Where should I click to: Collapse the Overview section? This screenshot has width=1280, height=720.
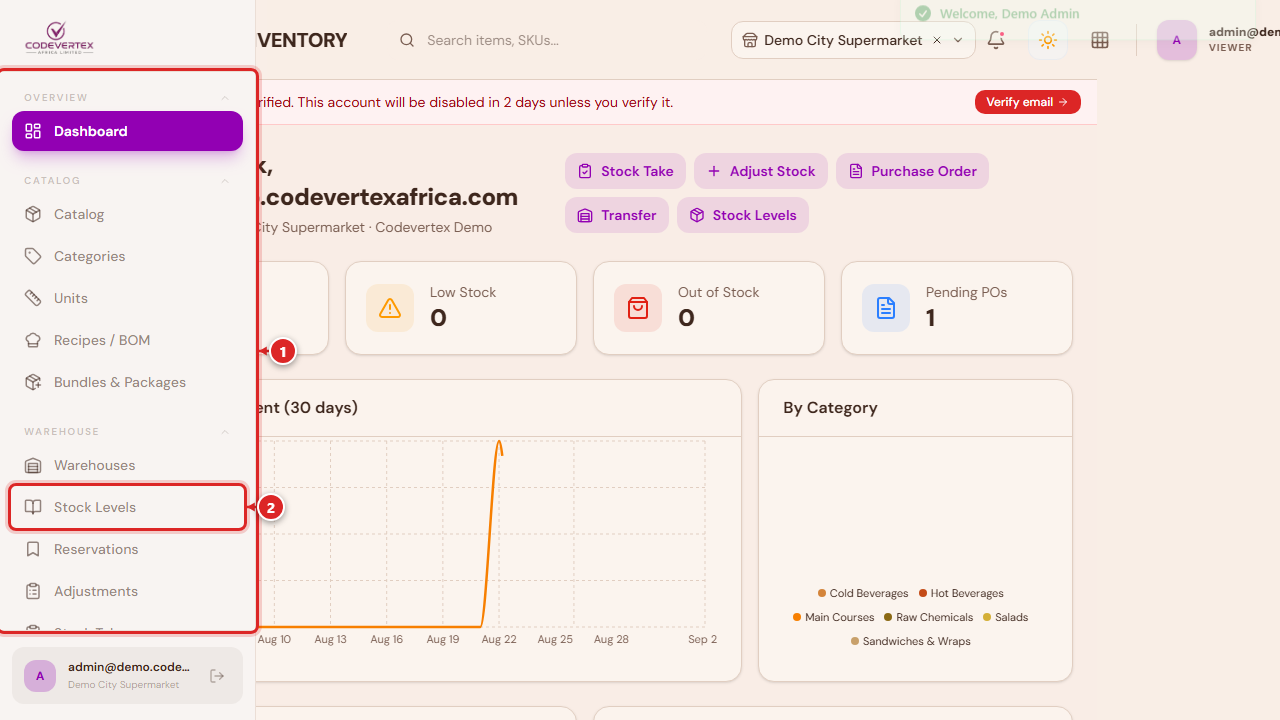pyautogui.click(x=225, y=97)
